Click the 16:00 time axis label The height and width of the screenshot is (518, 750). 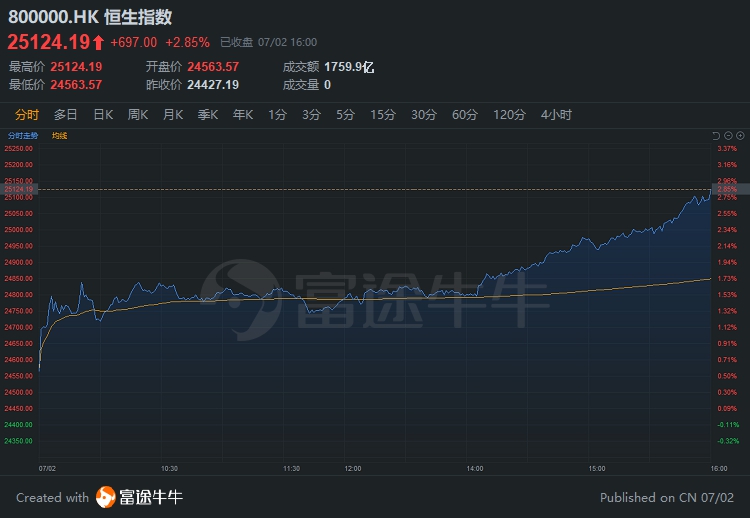point(719,469)
